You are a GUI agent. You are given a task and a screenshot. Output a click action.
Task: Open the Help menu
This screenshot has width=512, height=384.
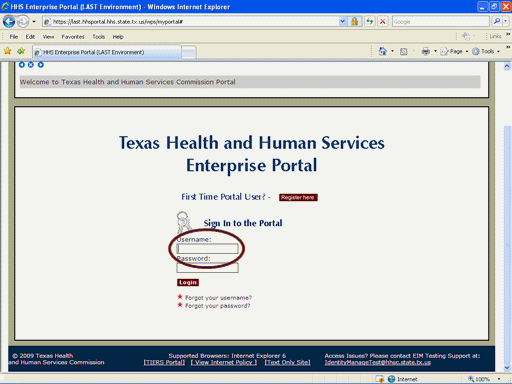pyautogui.click(x=118, y=37)
